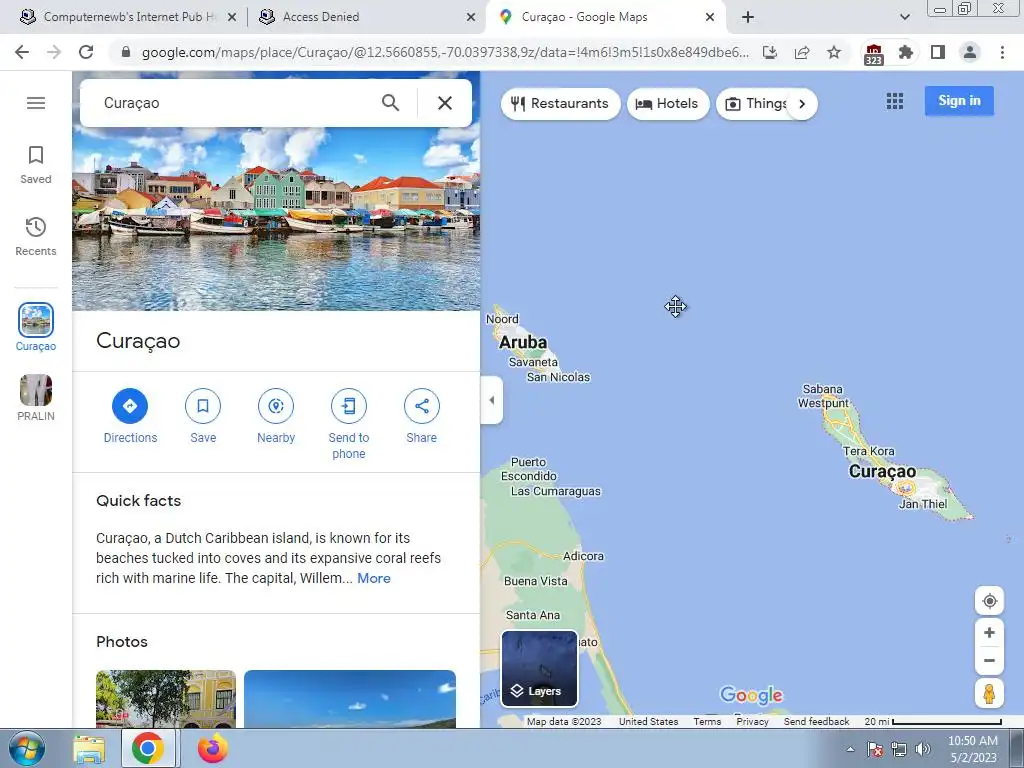Send Curaçao to phone
This screenshot has width=1024, height=768.
coord(349,423)
